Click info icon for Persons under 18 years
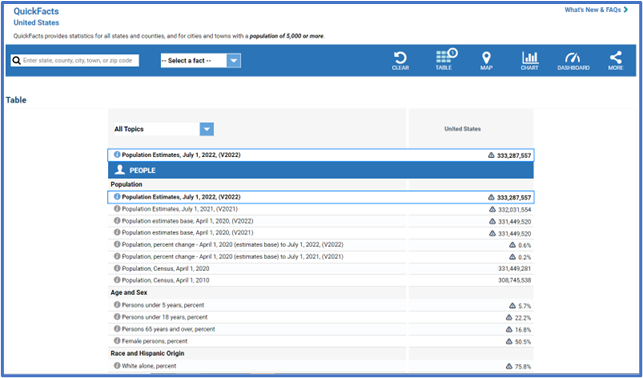Viewport: 643px width, 378px height. (117, 317)
